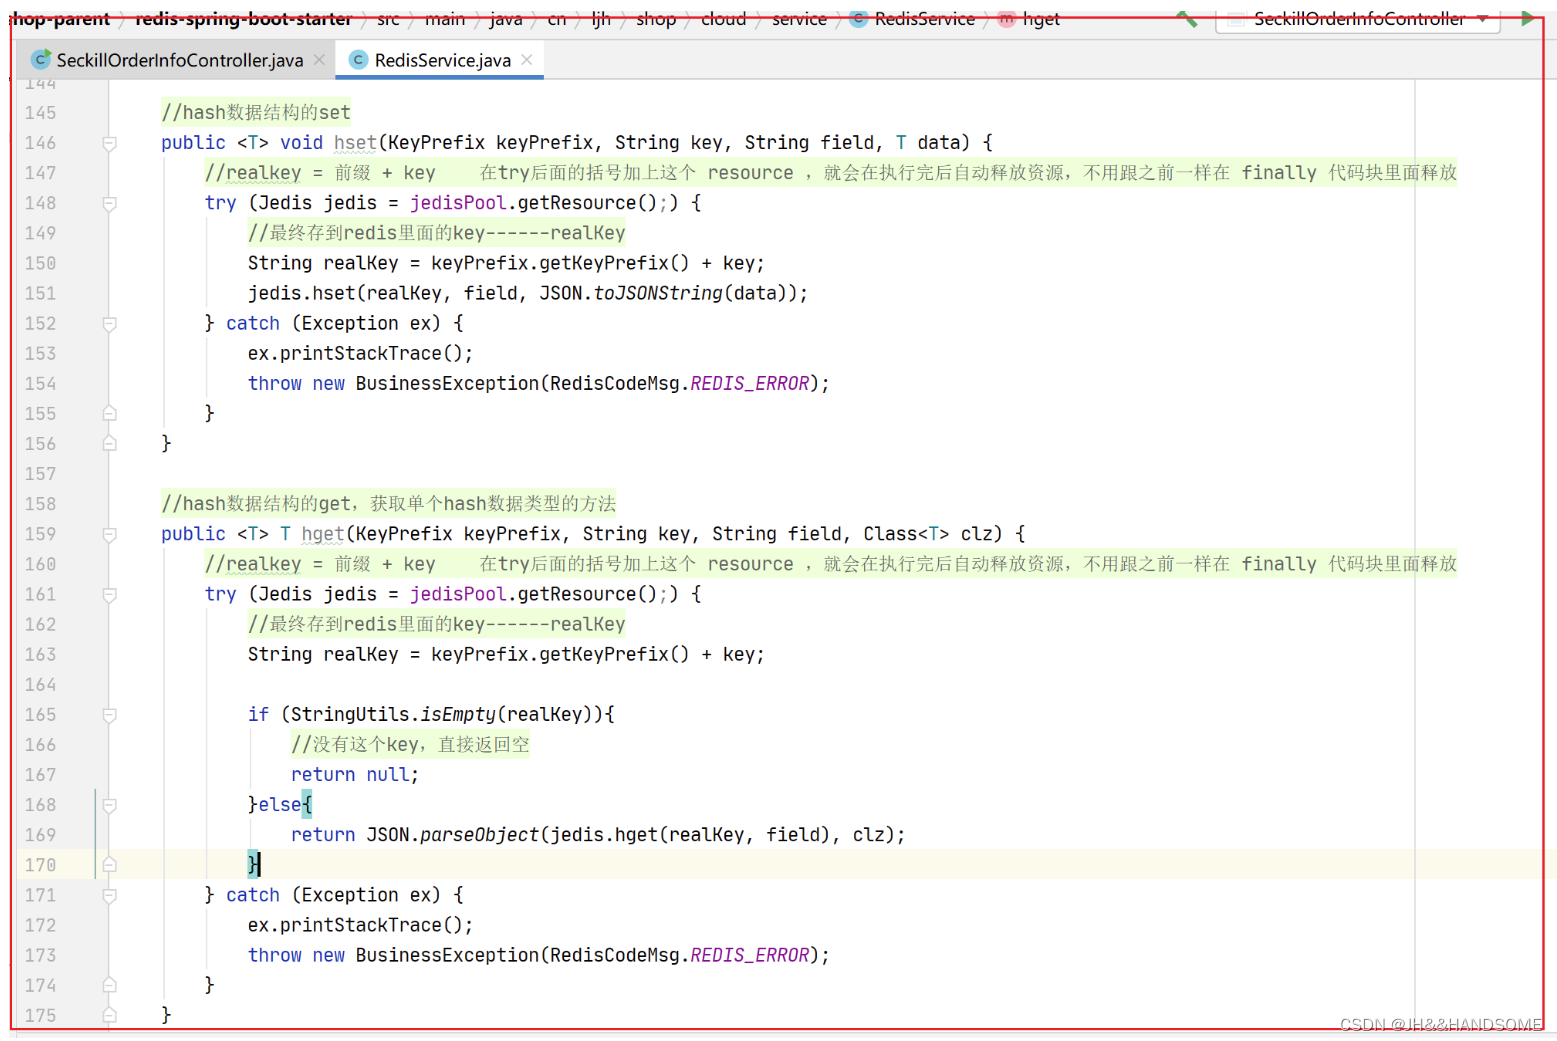Screen dimensions: 1557x1041
Task: Open the SeckillOrderInfoController run configuration dropdown
Action: pyautogui.click(x=1359, y=18)
